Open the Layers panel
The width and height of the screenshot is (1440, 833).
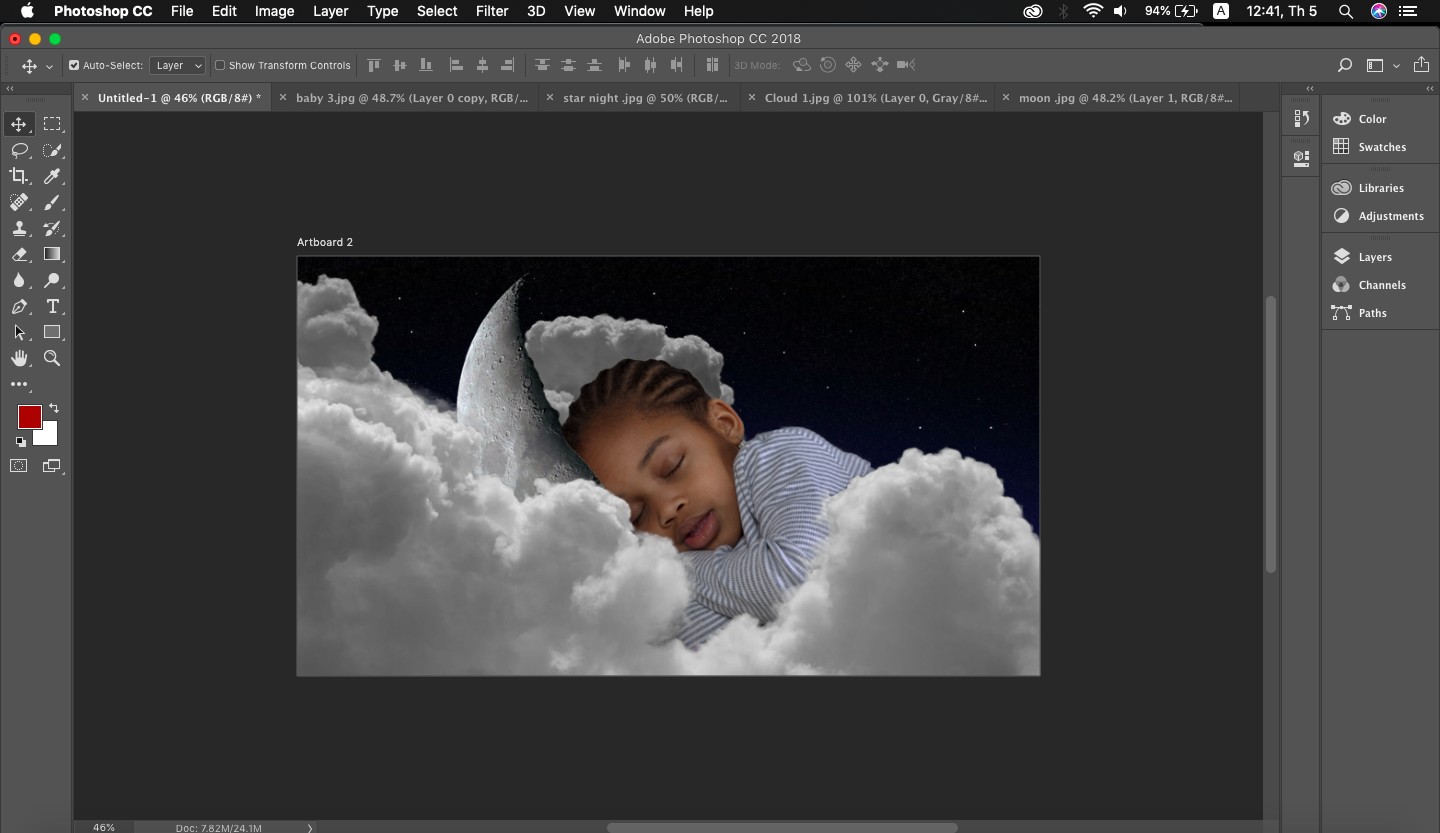coord(1375,257)
